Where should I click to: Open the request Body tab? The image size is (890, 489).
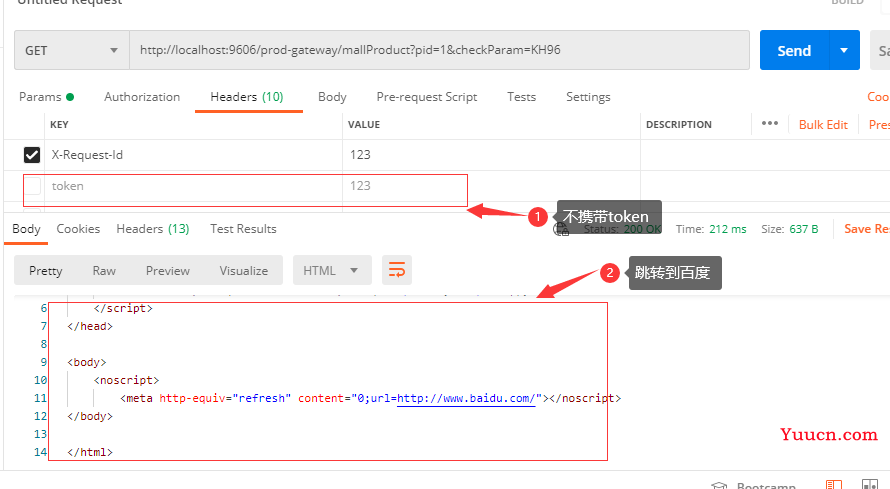point(332,97)
